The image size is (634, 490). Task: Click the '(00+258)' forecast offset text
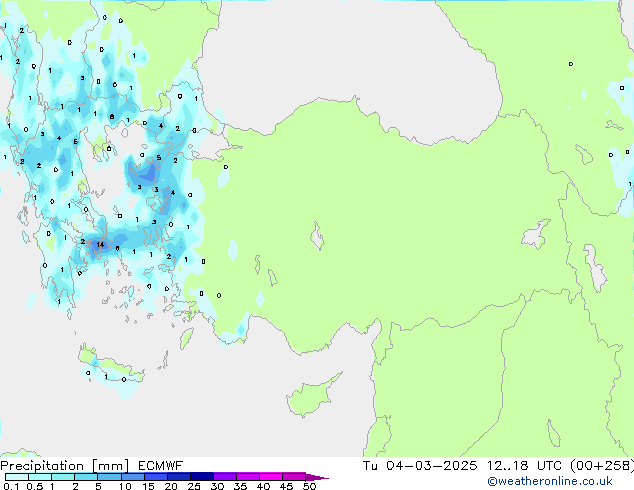coord(602,466)
